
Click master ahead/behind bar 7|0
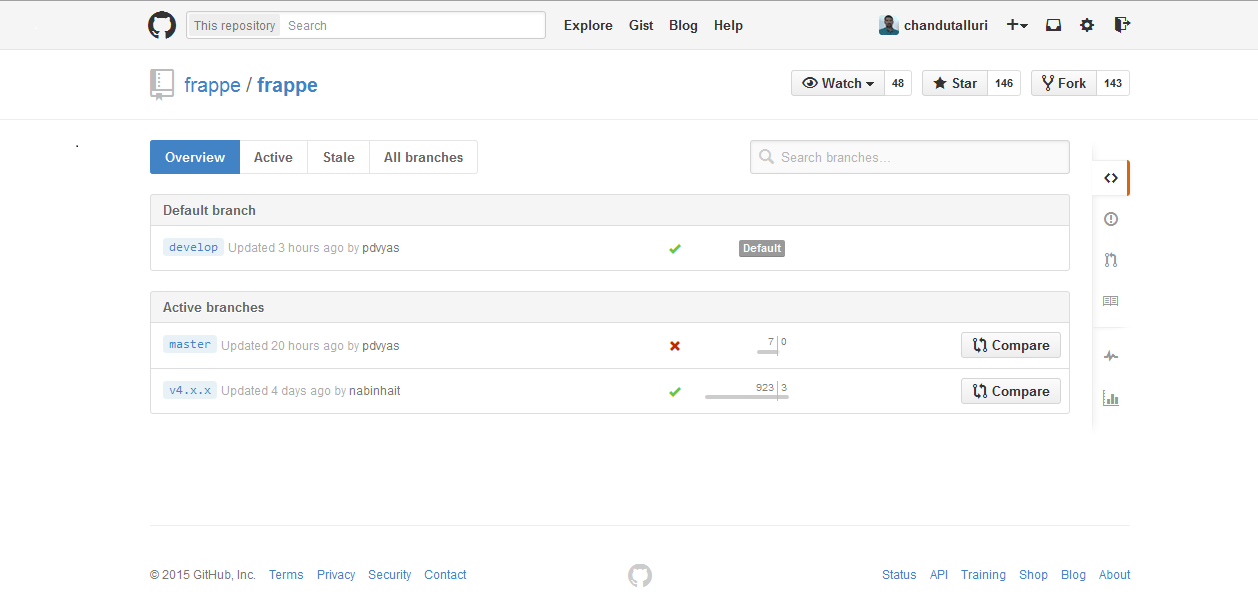772,346
